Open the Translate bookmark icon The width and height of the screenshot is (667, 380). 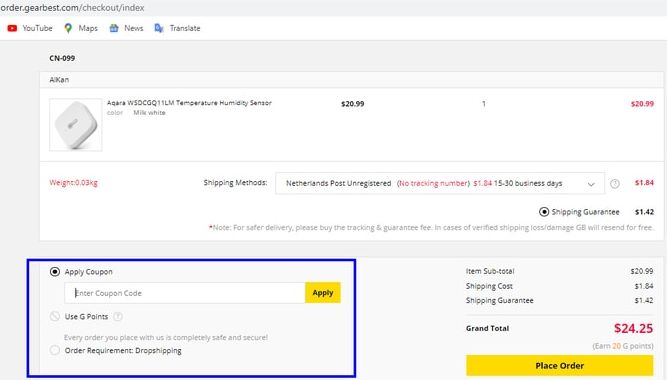pos(159,29)
